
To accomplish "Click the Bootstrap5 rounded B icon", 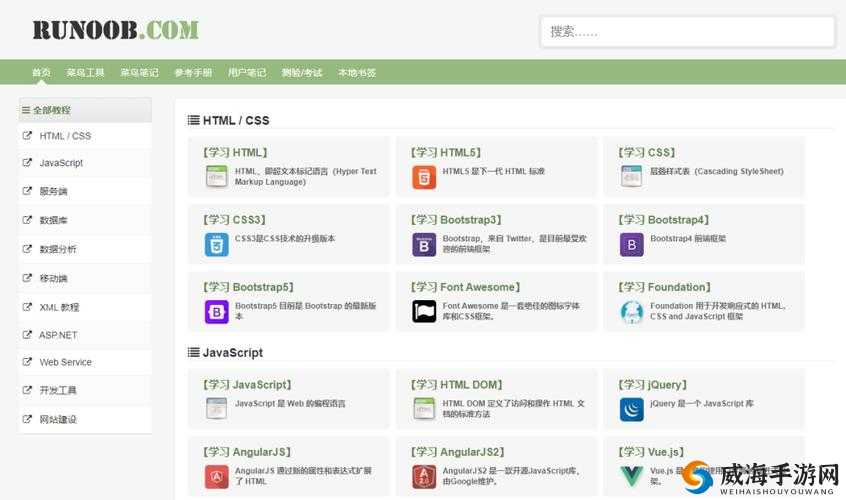I will (x=217, y=312).
